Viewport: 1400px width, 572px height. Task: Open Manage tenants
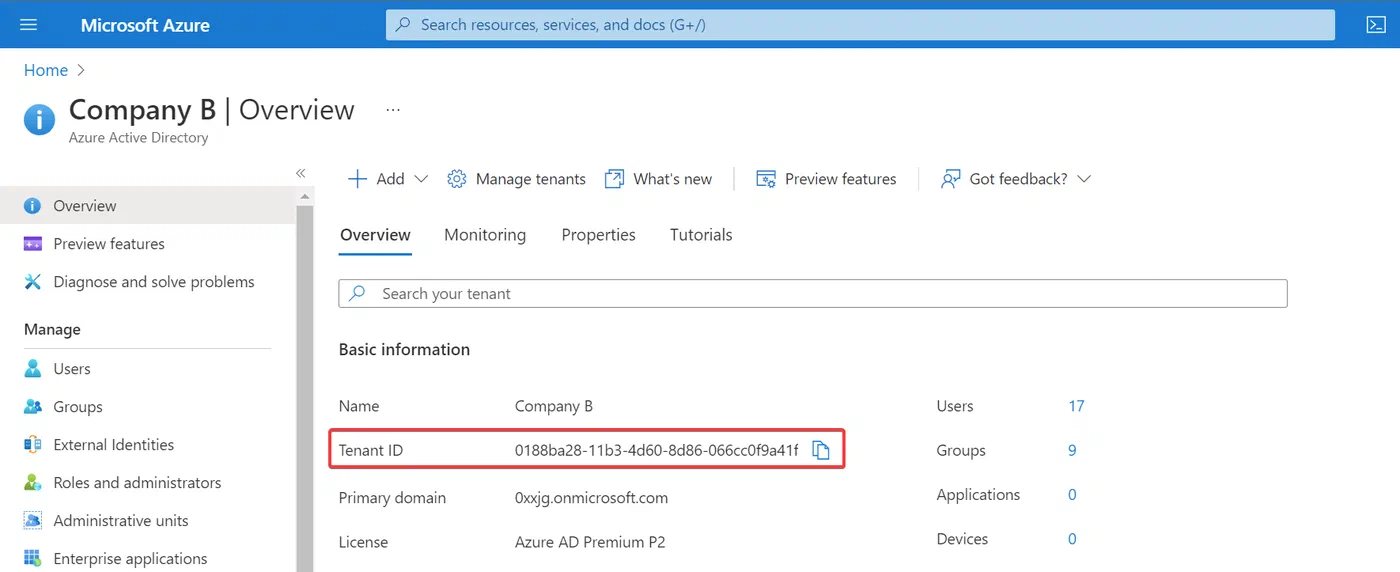pos(516,179)
